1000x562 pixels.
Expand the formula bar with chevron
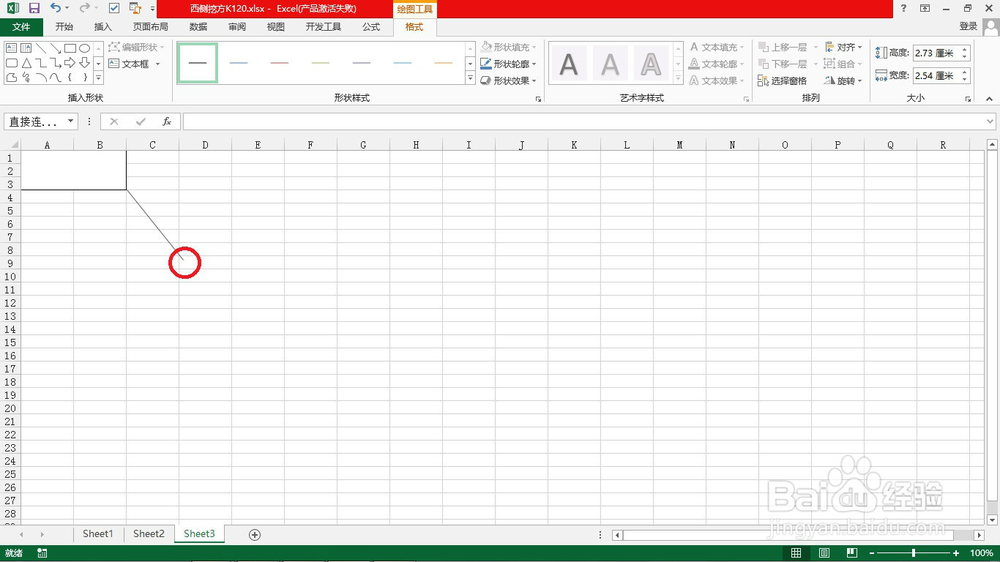pyautogui.click(x=990, y=121)
